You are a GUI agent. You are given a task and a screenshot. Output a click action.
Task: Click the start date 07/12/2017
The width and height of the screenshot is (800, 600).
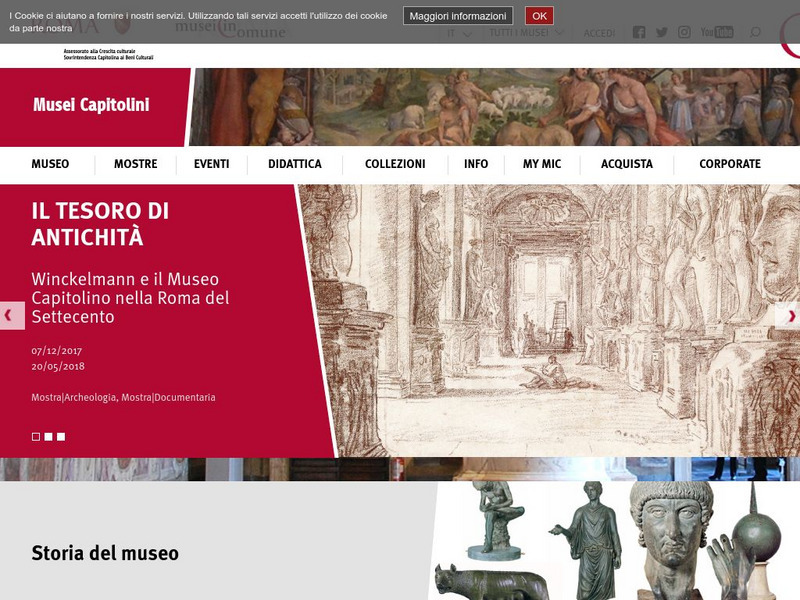tap(57, 351)
